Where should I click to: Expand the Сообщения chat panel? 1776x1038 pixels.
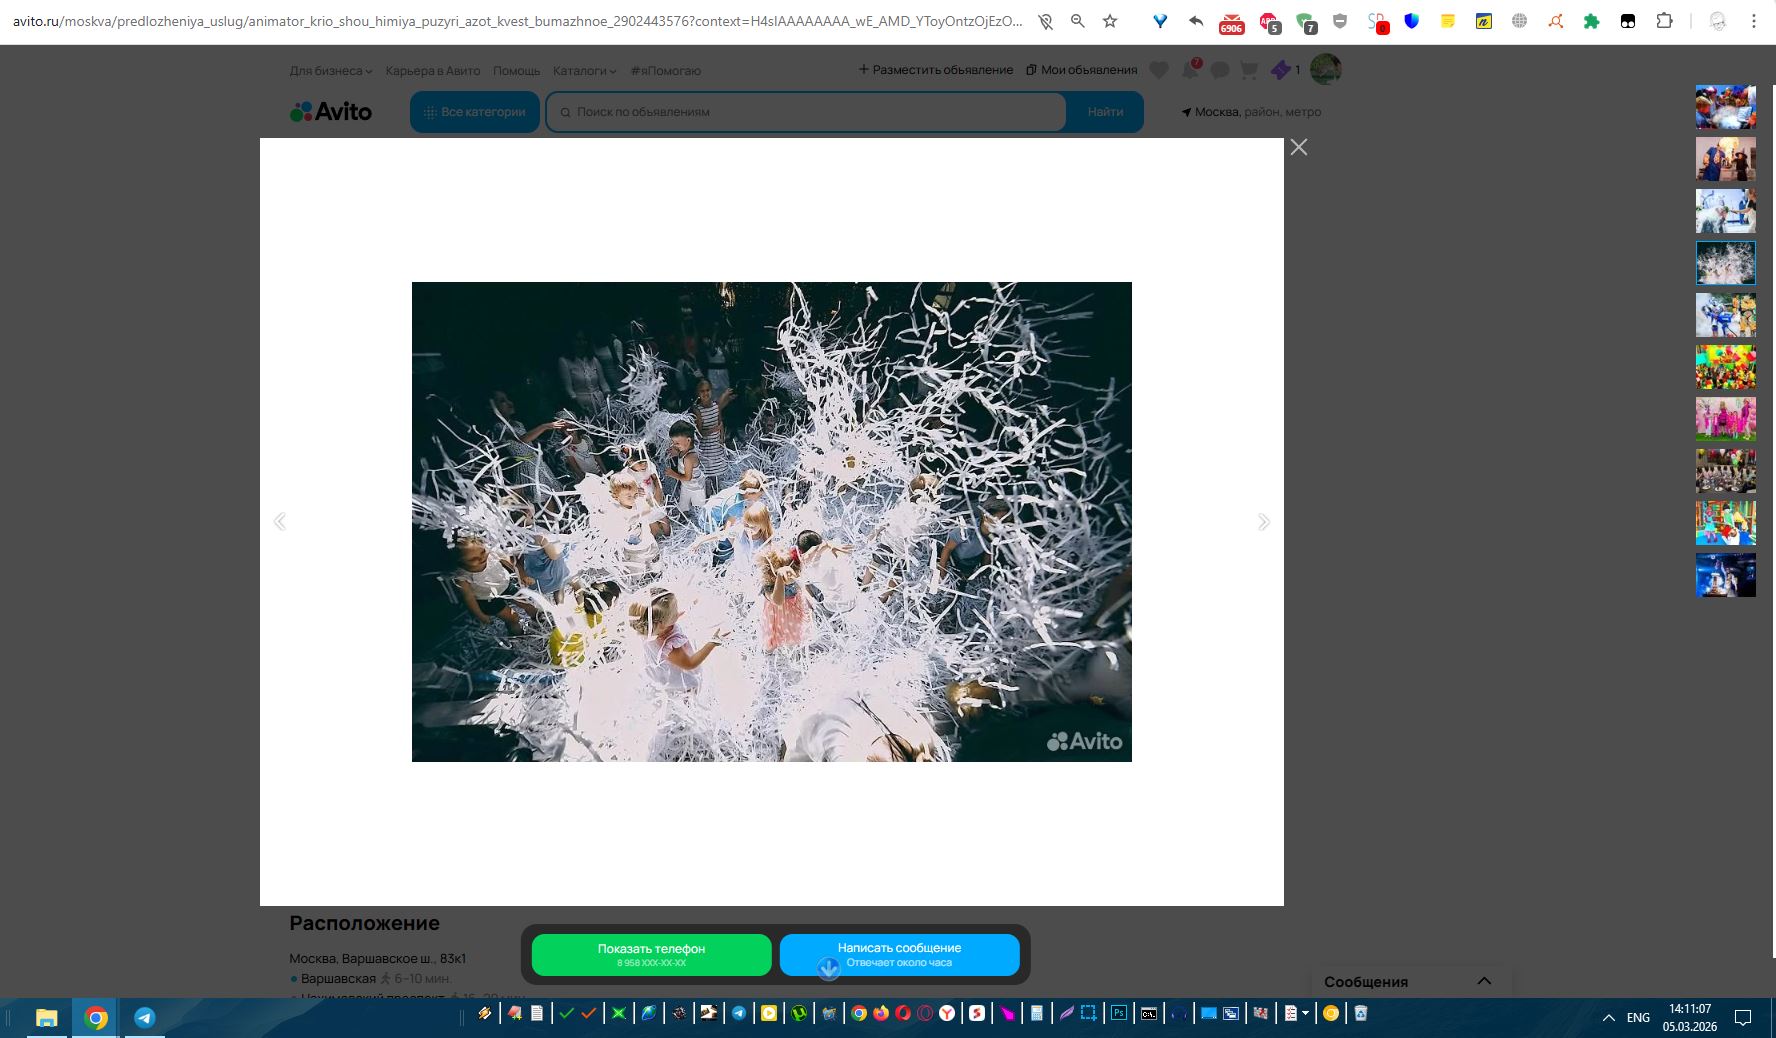pos(1484,981)
